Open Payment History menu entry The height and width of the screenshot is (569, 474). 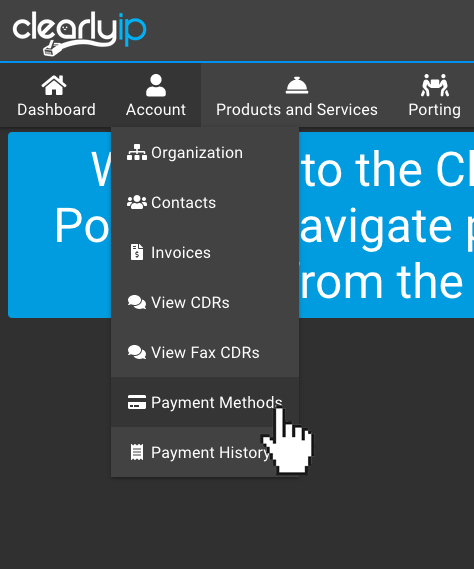205,452
